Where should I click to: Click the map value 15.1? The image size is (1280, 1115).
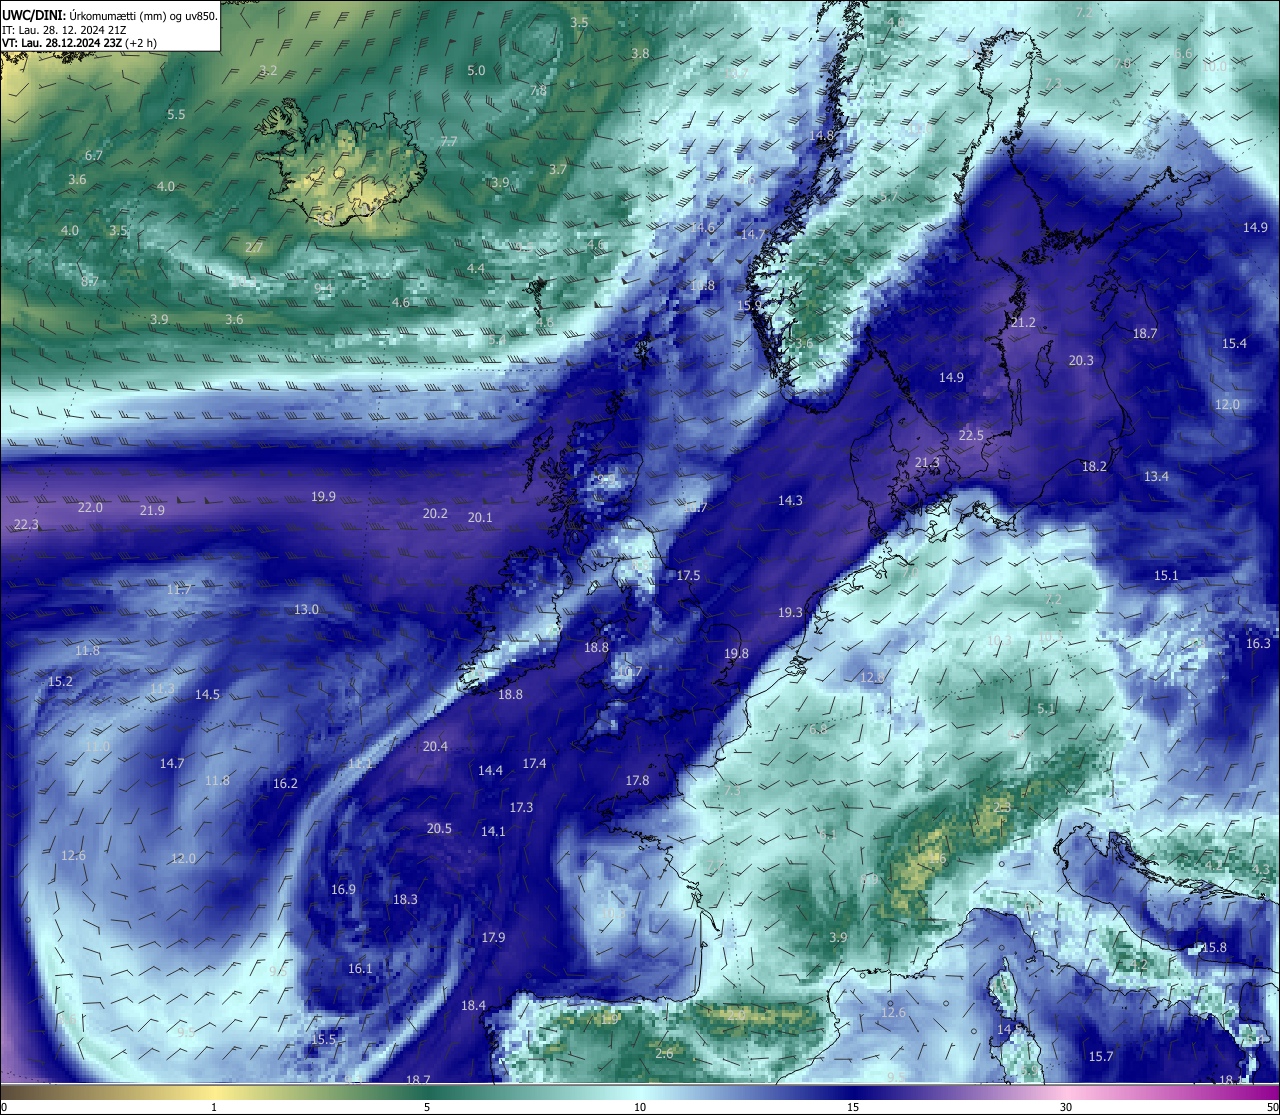(1166, 576)
